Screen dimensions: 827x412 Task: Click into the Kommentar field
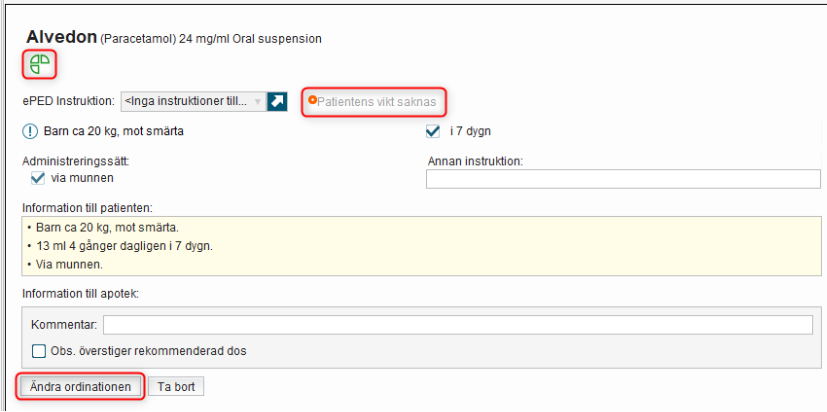coord(457,325)
